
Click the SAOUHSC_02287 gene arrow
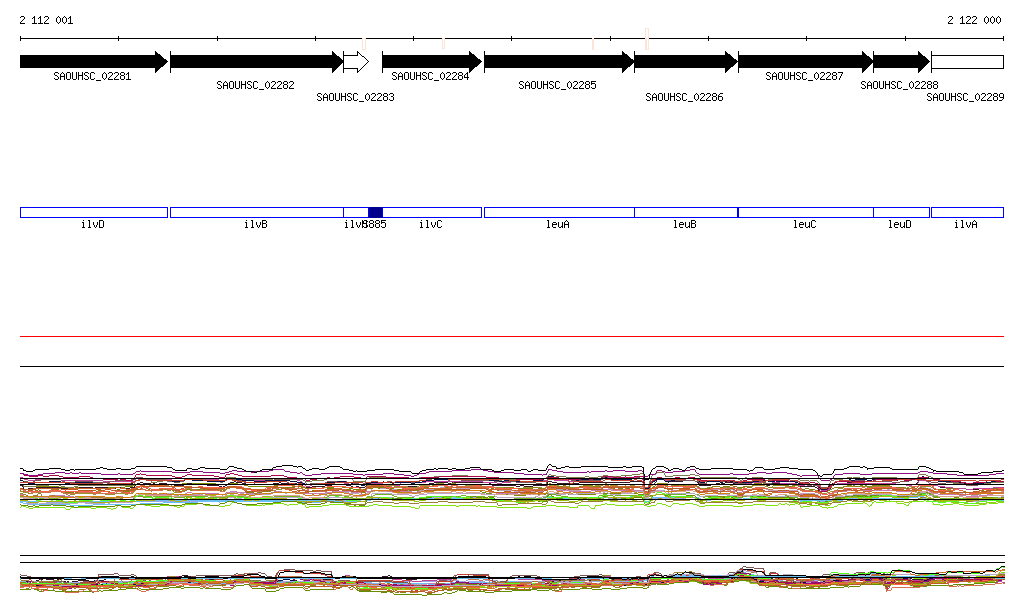[x=804, y=62]
